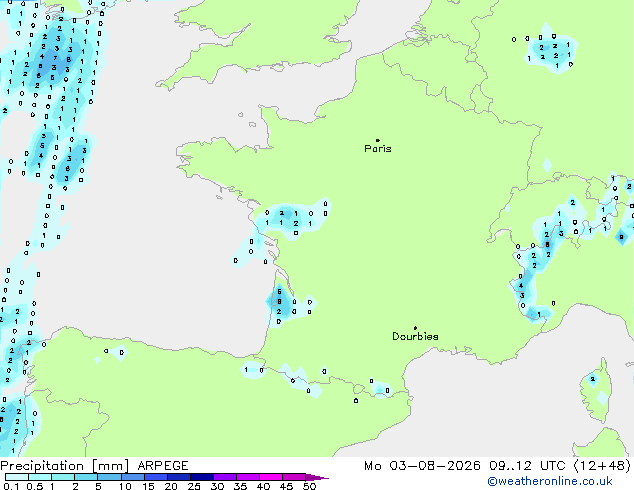Select the legend swatch between 5 and 10
The image size is (634, 490).
[x=110, y=477]
